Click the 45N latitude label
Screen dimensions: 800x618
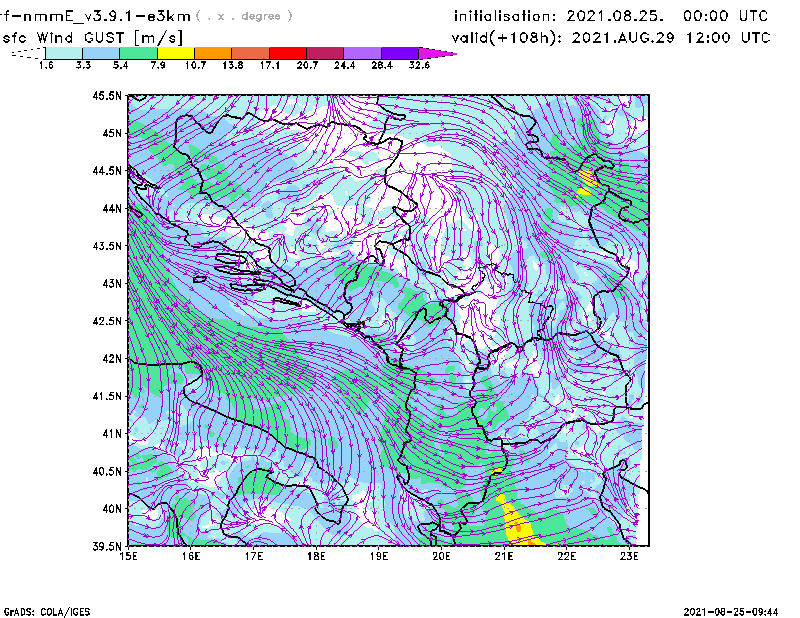click(112, 133)
